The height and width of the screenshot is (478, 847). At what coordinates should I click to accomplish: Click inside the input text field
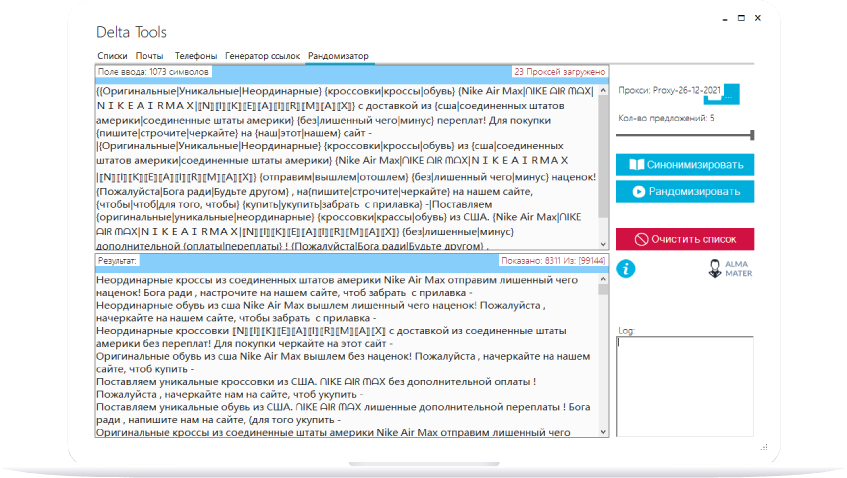coord(347,165)
